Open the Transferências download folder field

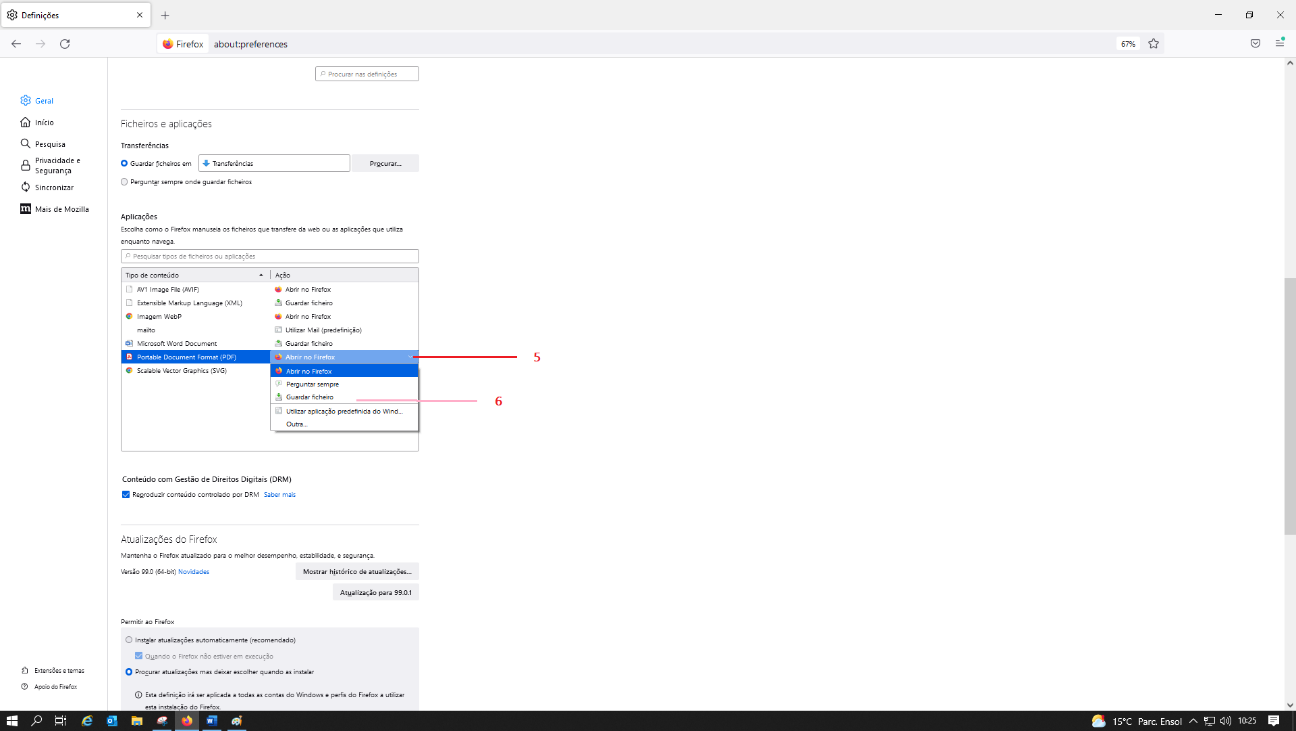pos(274,163)
